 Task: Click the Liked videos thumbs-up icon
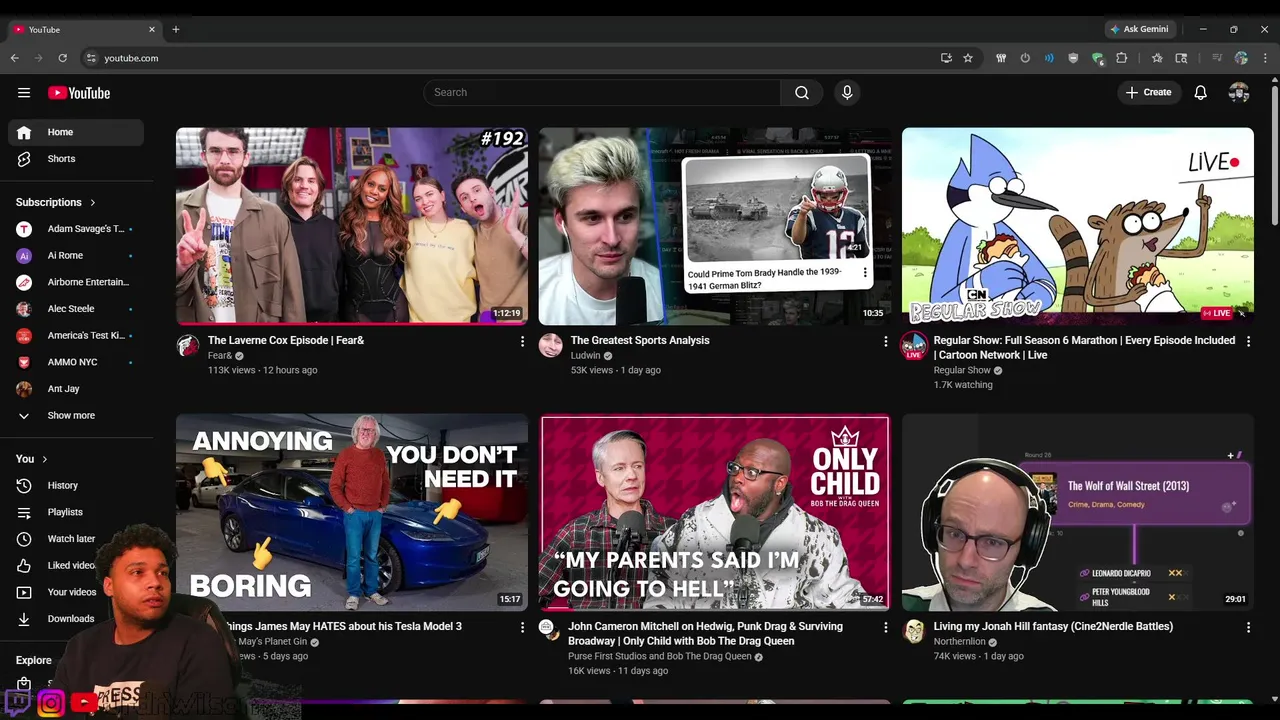24,565
